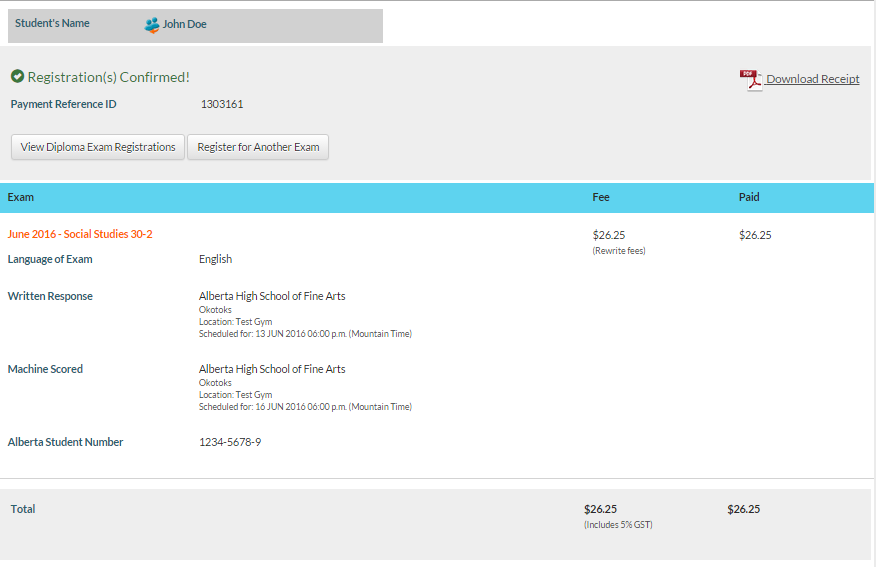
Task: Click the Written Response school name
Action: click(272, 296)
